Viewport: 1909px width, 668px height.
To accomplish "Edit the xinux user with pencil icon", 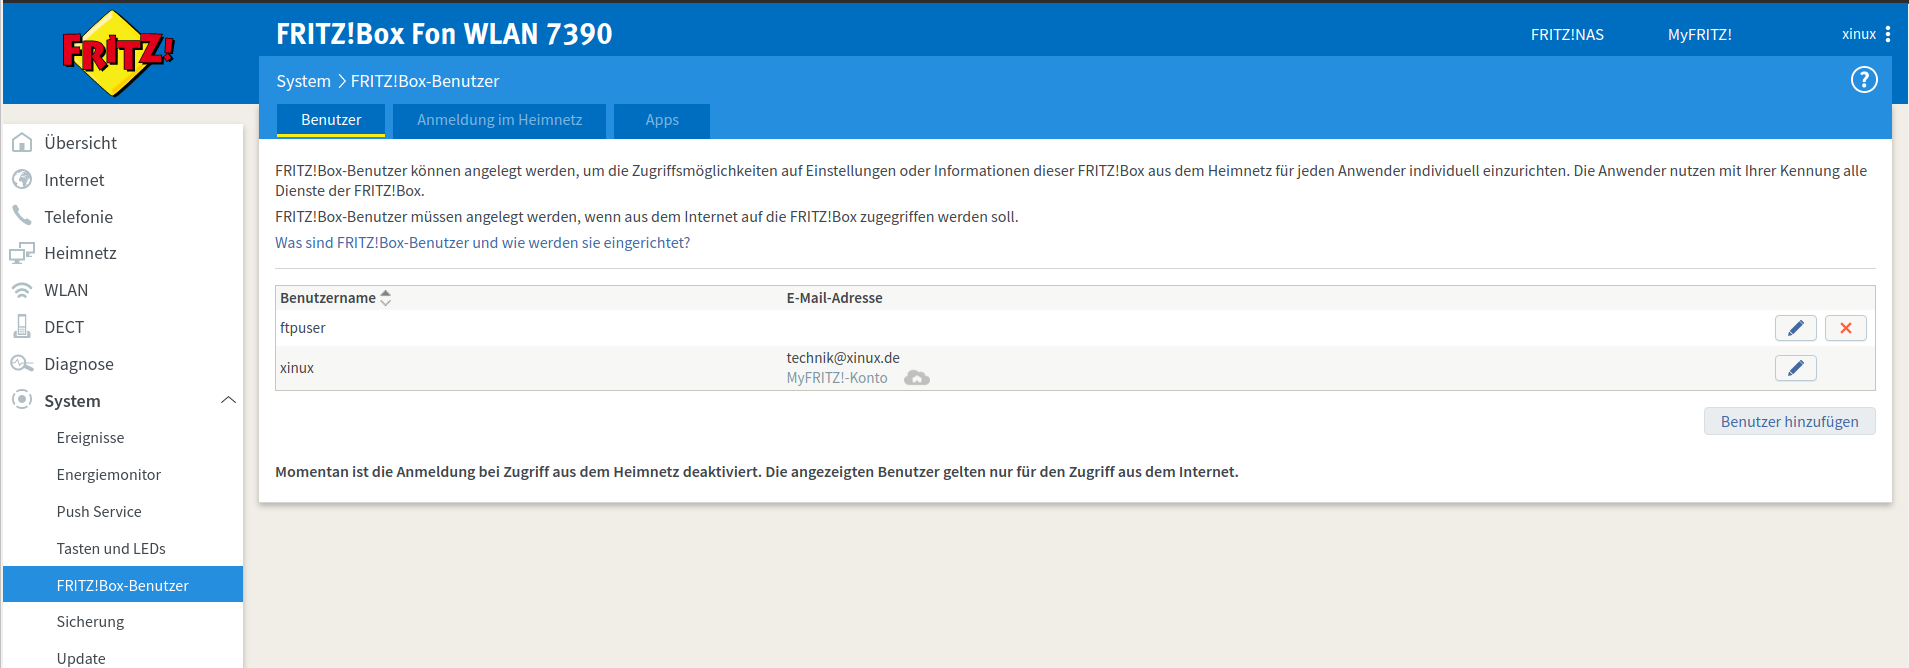I will point(1795,368).
